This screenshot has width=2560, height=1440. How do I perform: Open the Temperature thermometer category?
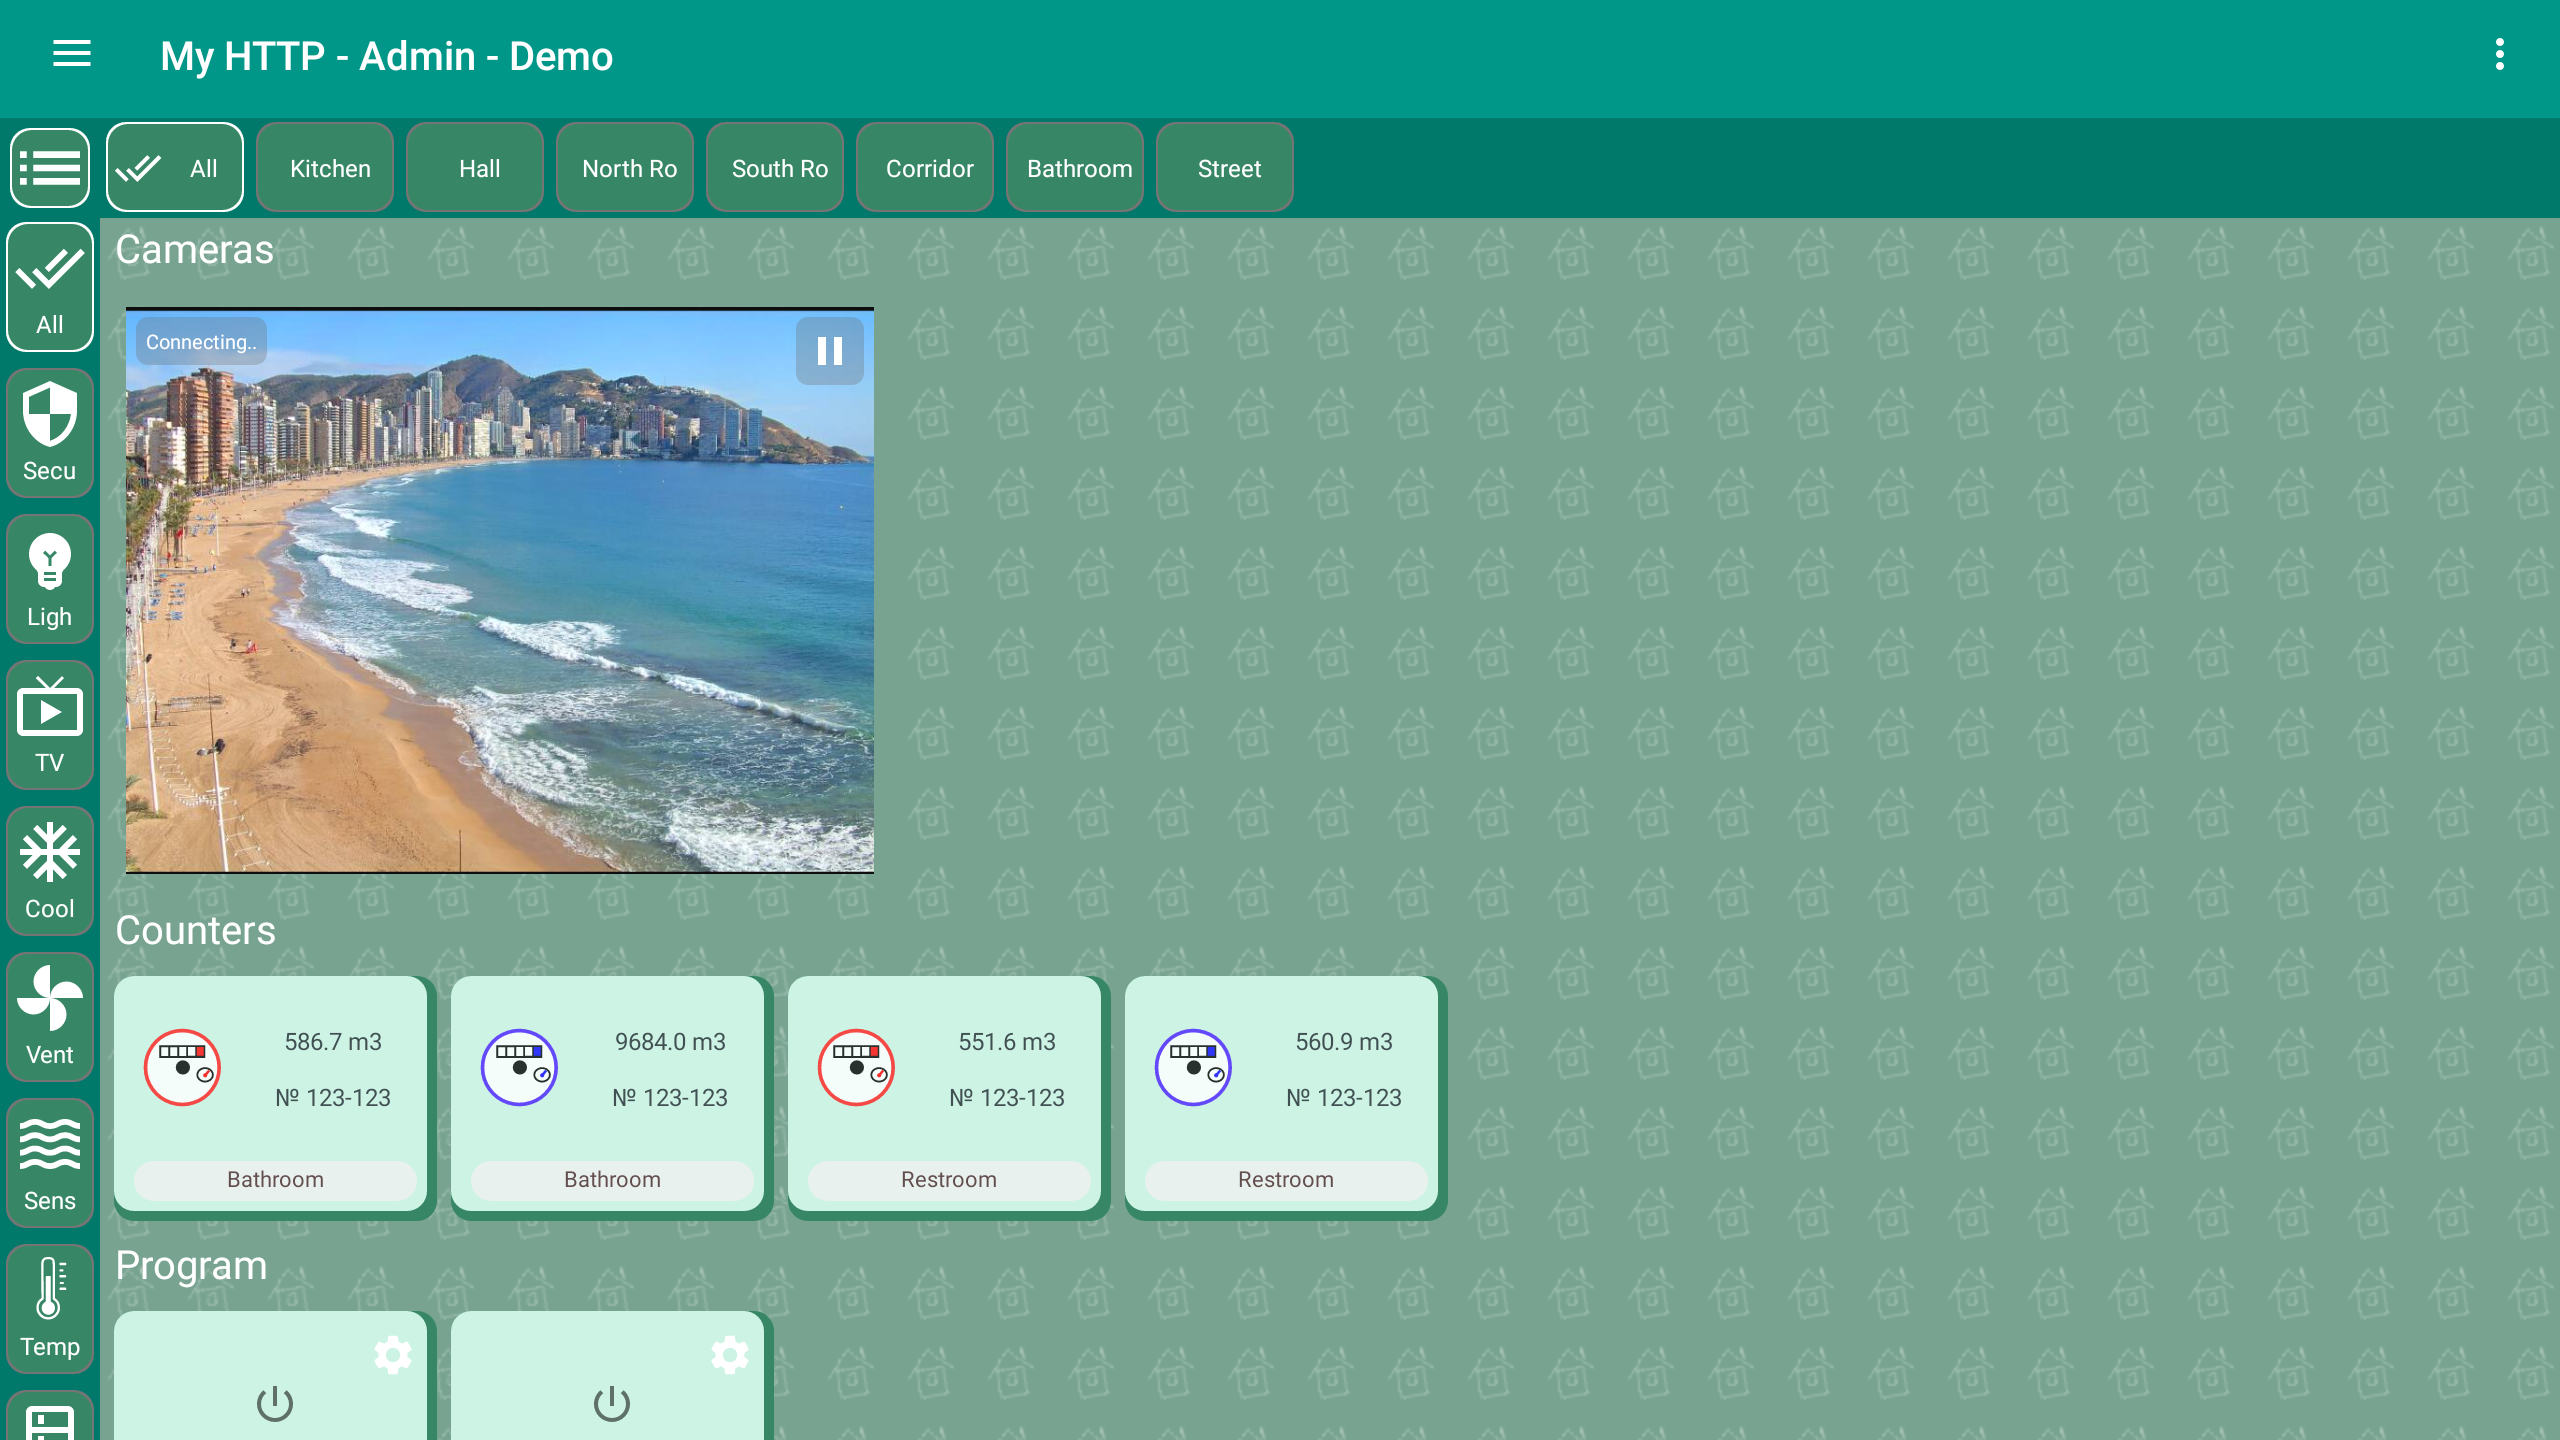tap(50, 1308)
